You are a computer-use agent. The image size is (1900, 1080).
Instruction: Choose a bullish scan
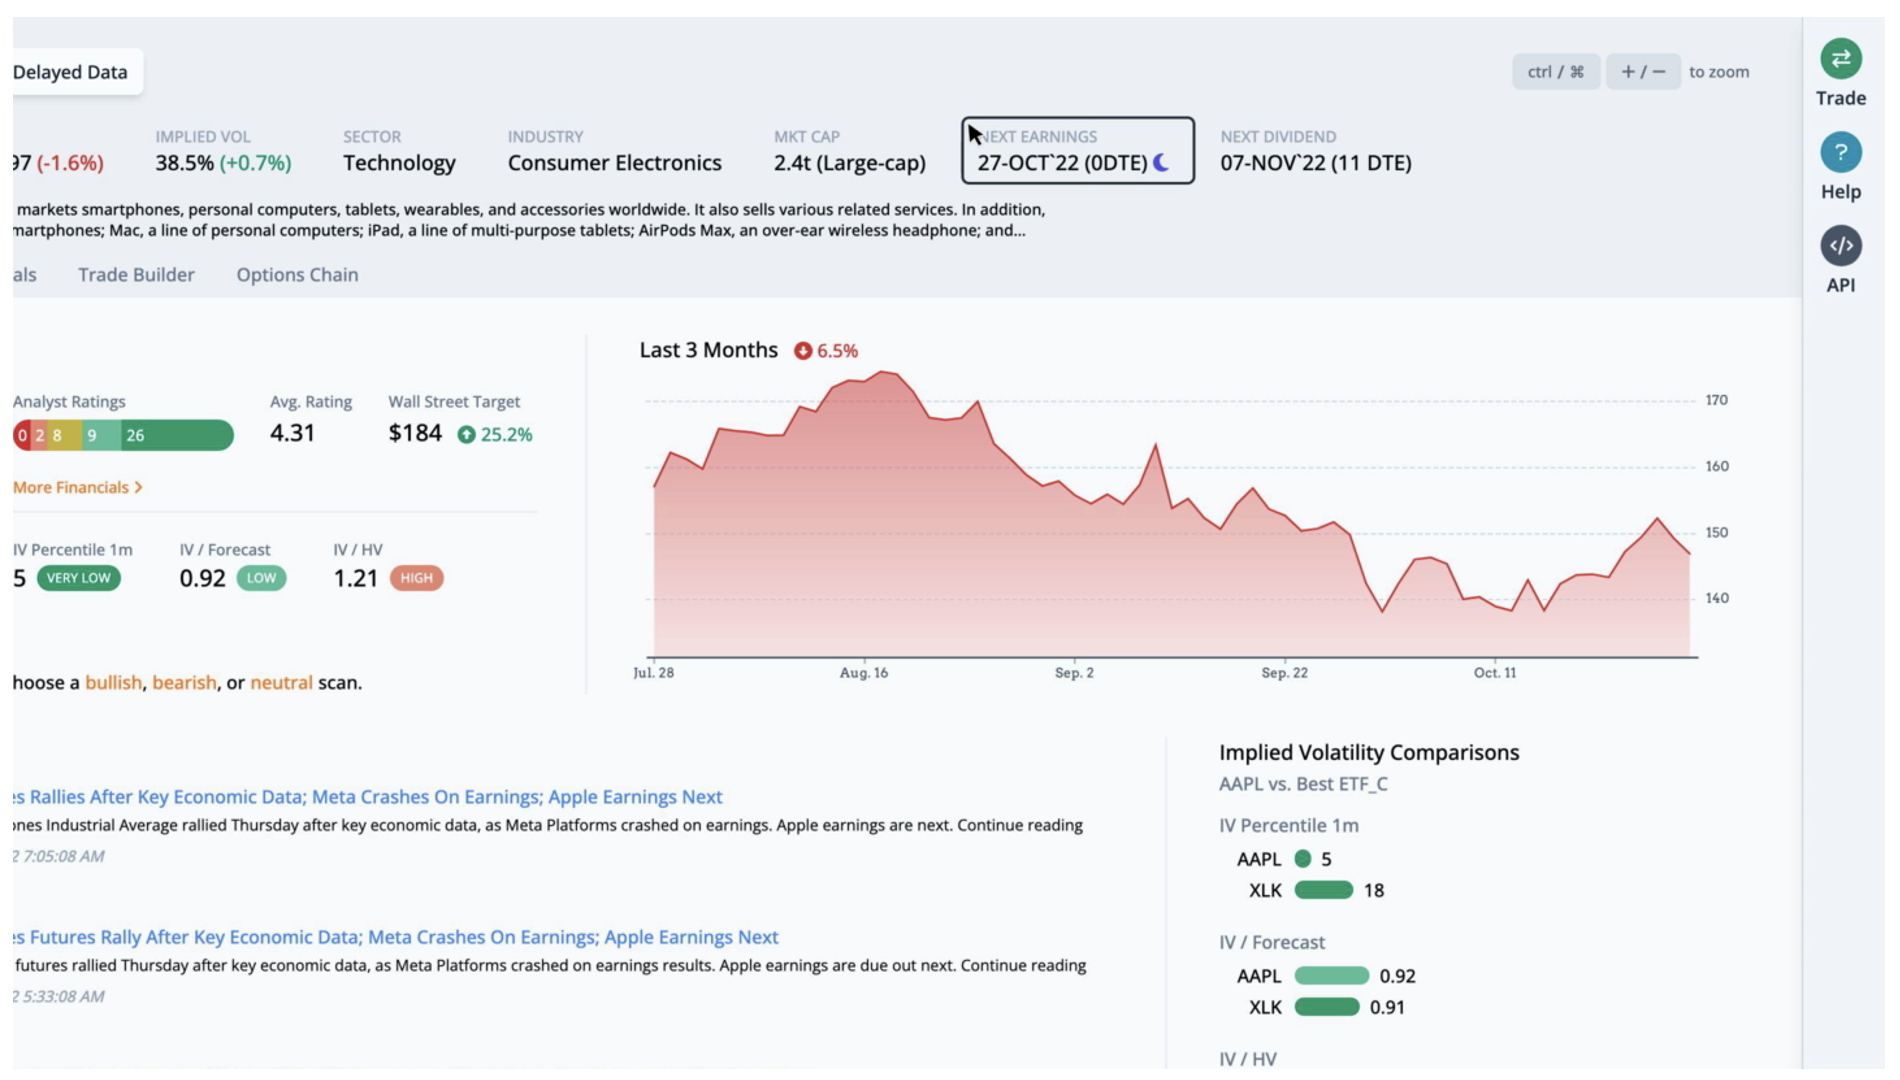(112, 682)
